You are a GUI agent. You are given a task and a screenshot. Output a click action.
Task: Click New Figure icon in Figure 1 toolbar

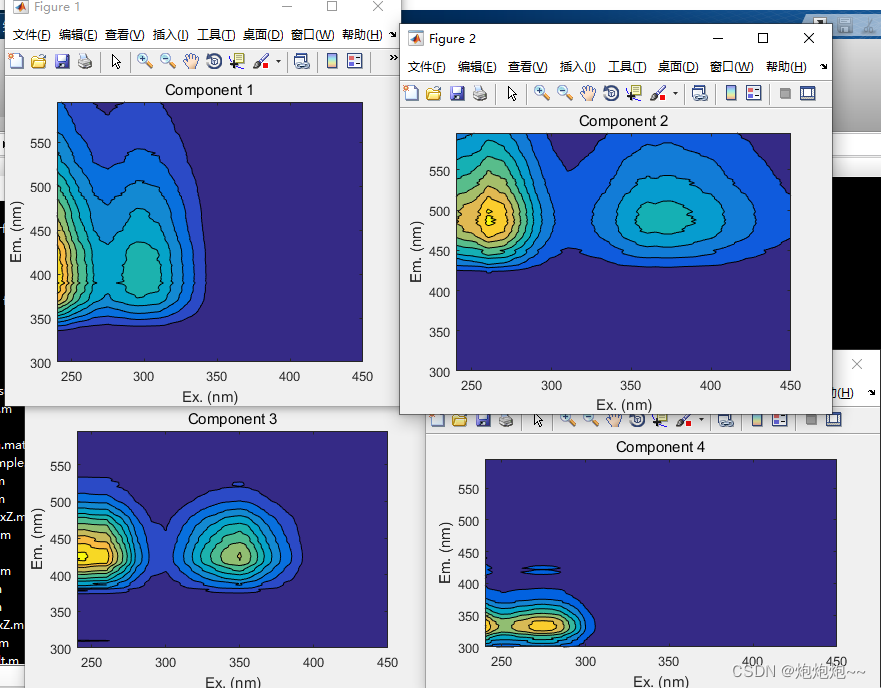[x=16, y=61]
